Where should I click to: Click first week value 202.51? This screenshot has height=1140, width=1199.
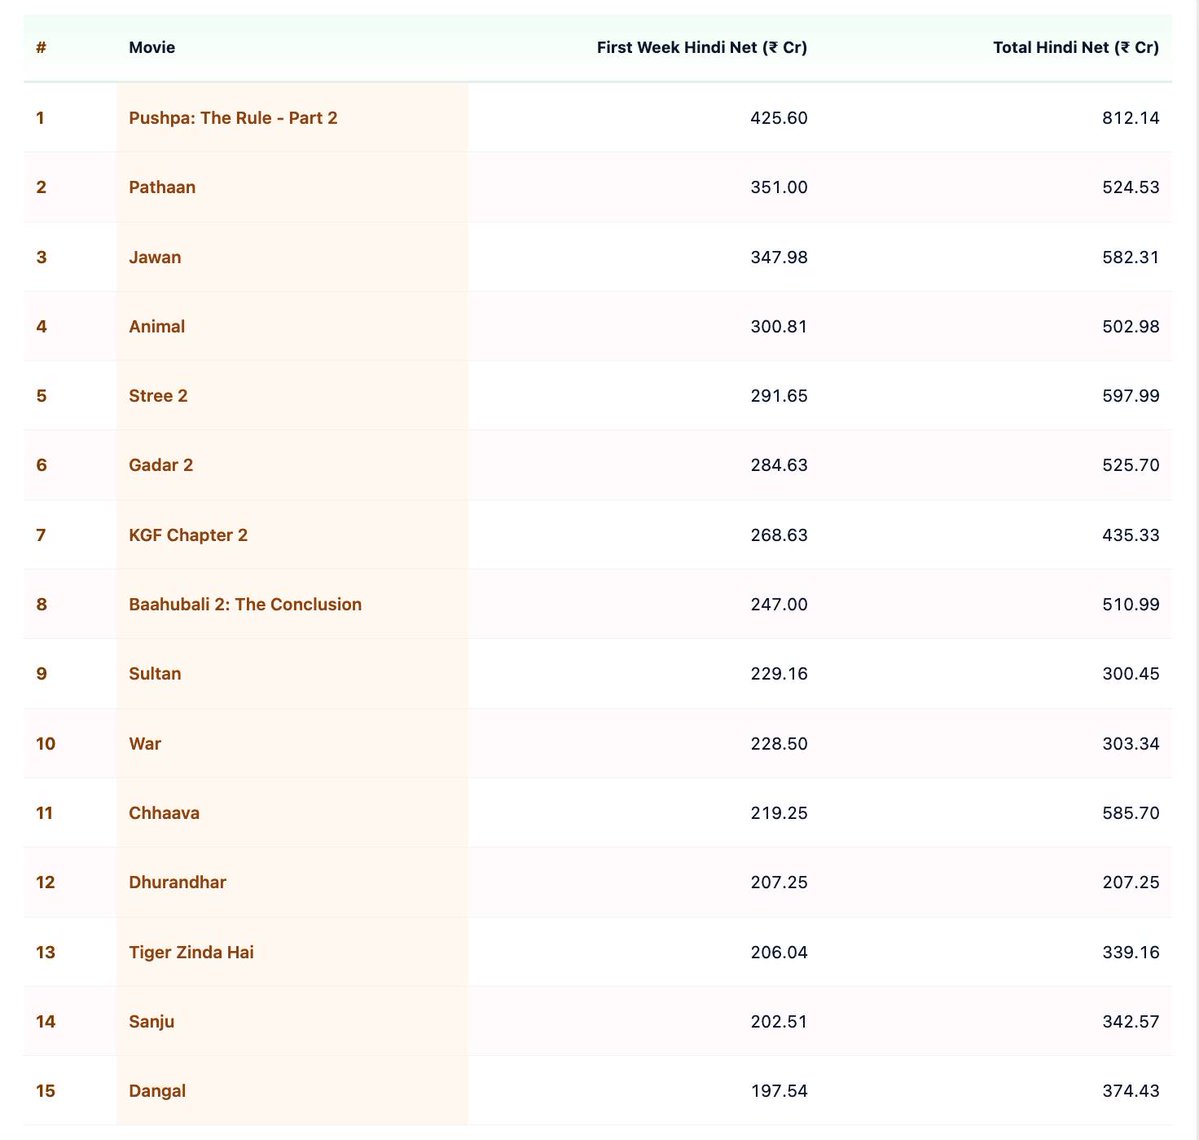(x=778, y=1021)
